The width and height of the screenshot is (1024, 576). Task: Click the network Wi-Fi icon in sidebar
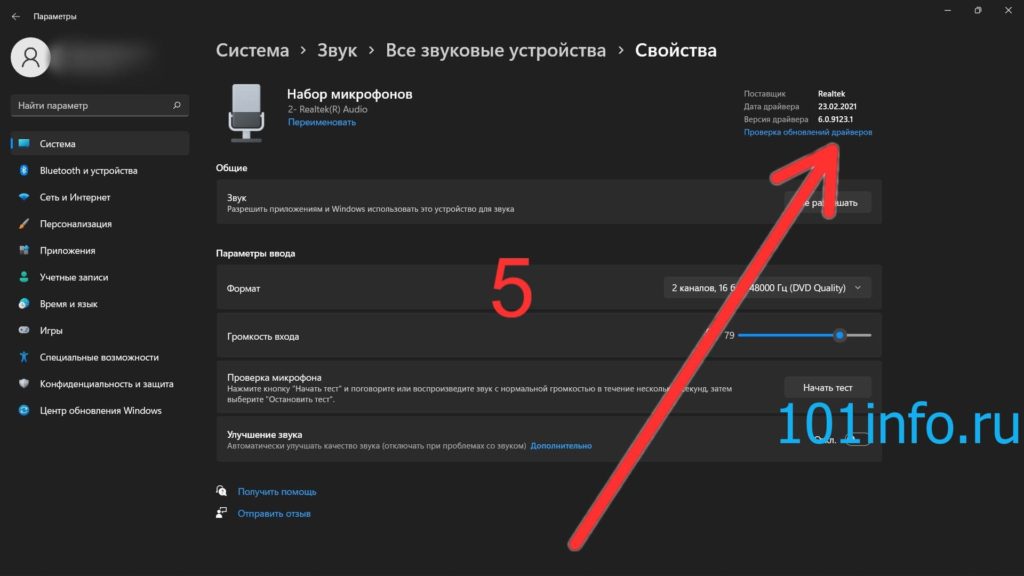[x=24, y=197]
